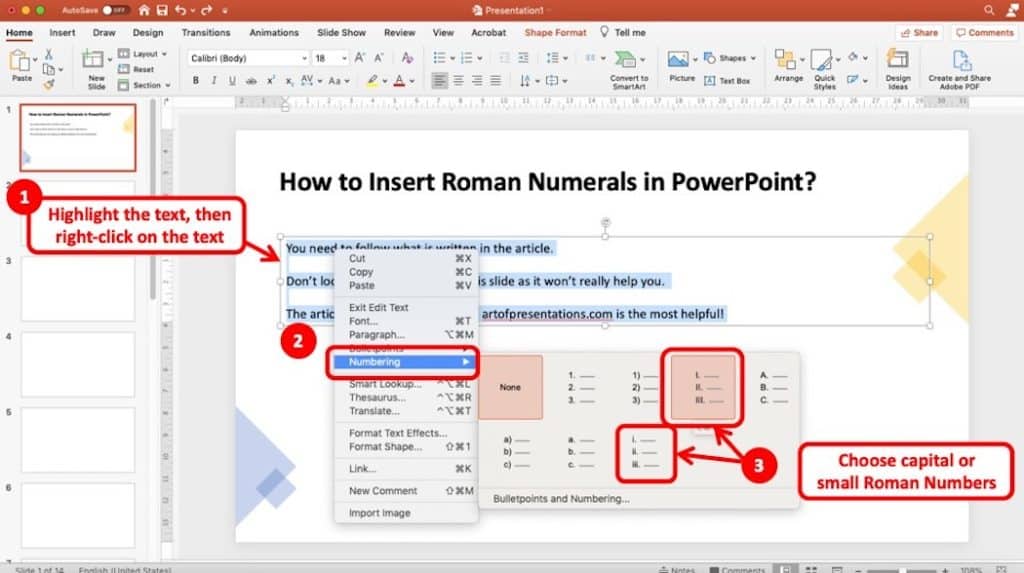The height and width of the screenshot is (573, 1024).
Task: Switch to the Design tab
Action: tap(148, 32)
